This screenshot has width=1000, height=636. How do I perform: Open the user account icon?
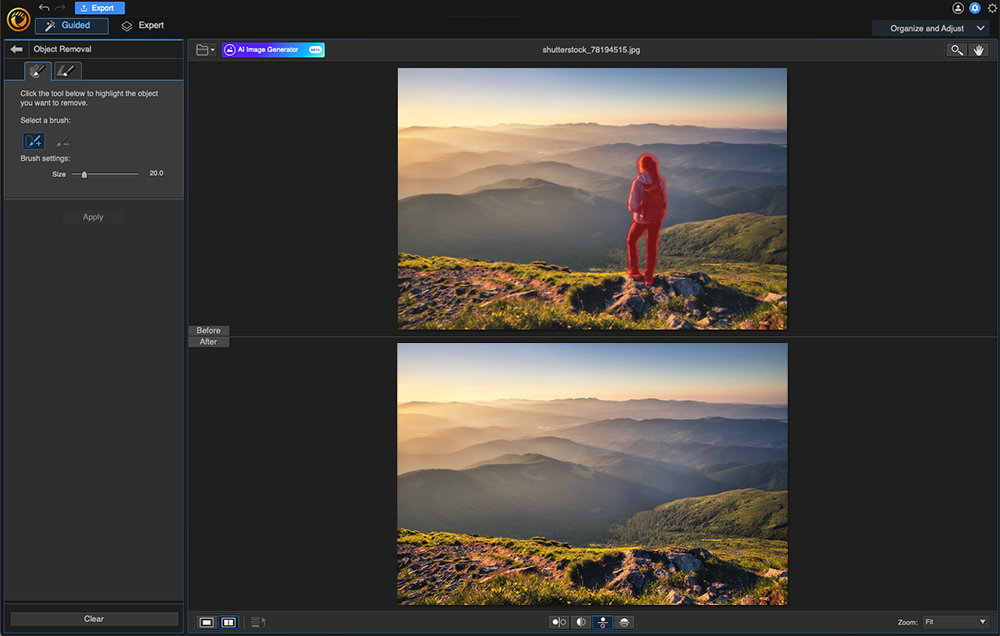click(x=958, y=8)
